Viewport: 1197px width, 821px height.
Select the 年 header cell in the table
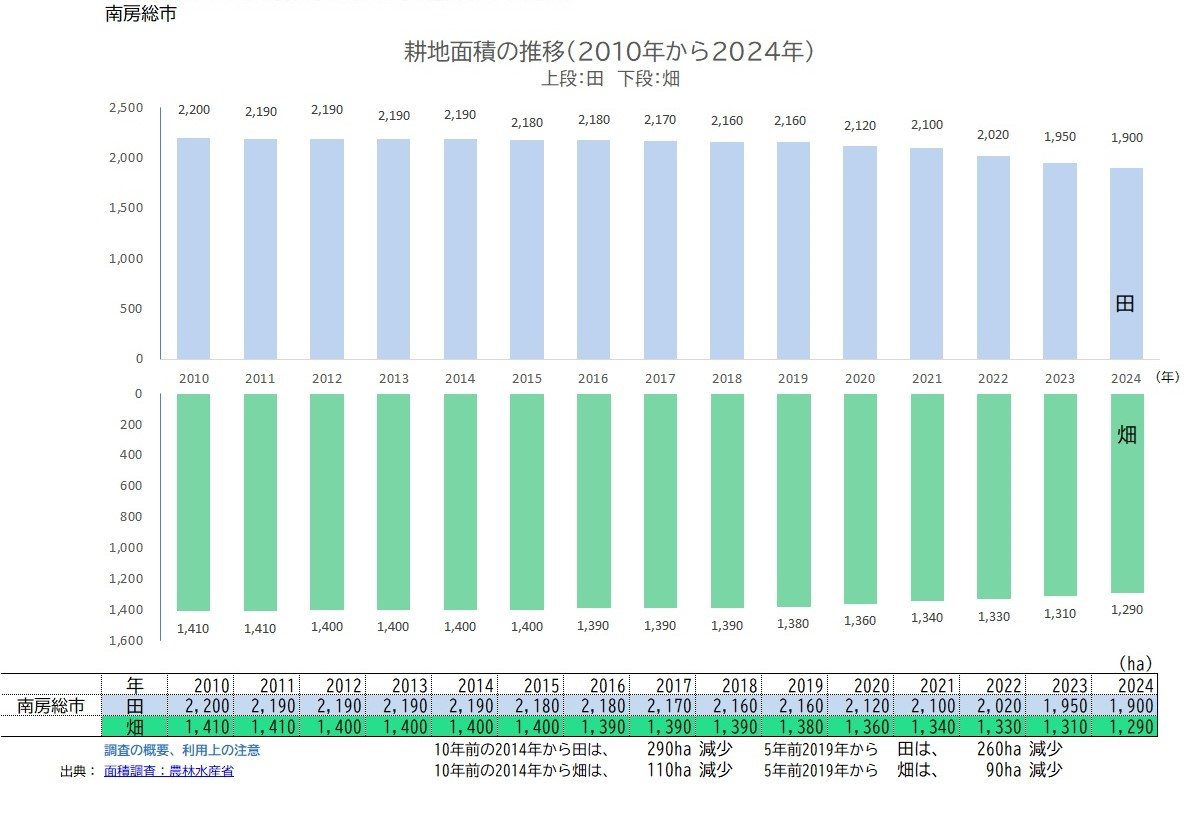[x=134, y=685]
